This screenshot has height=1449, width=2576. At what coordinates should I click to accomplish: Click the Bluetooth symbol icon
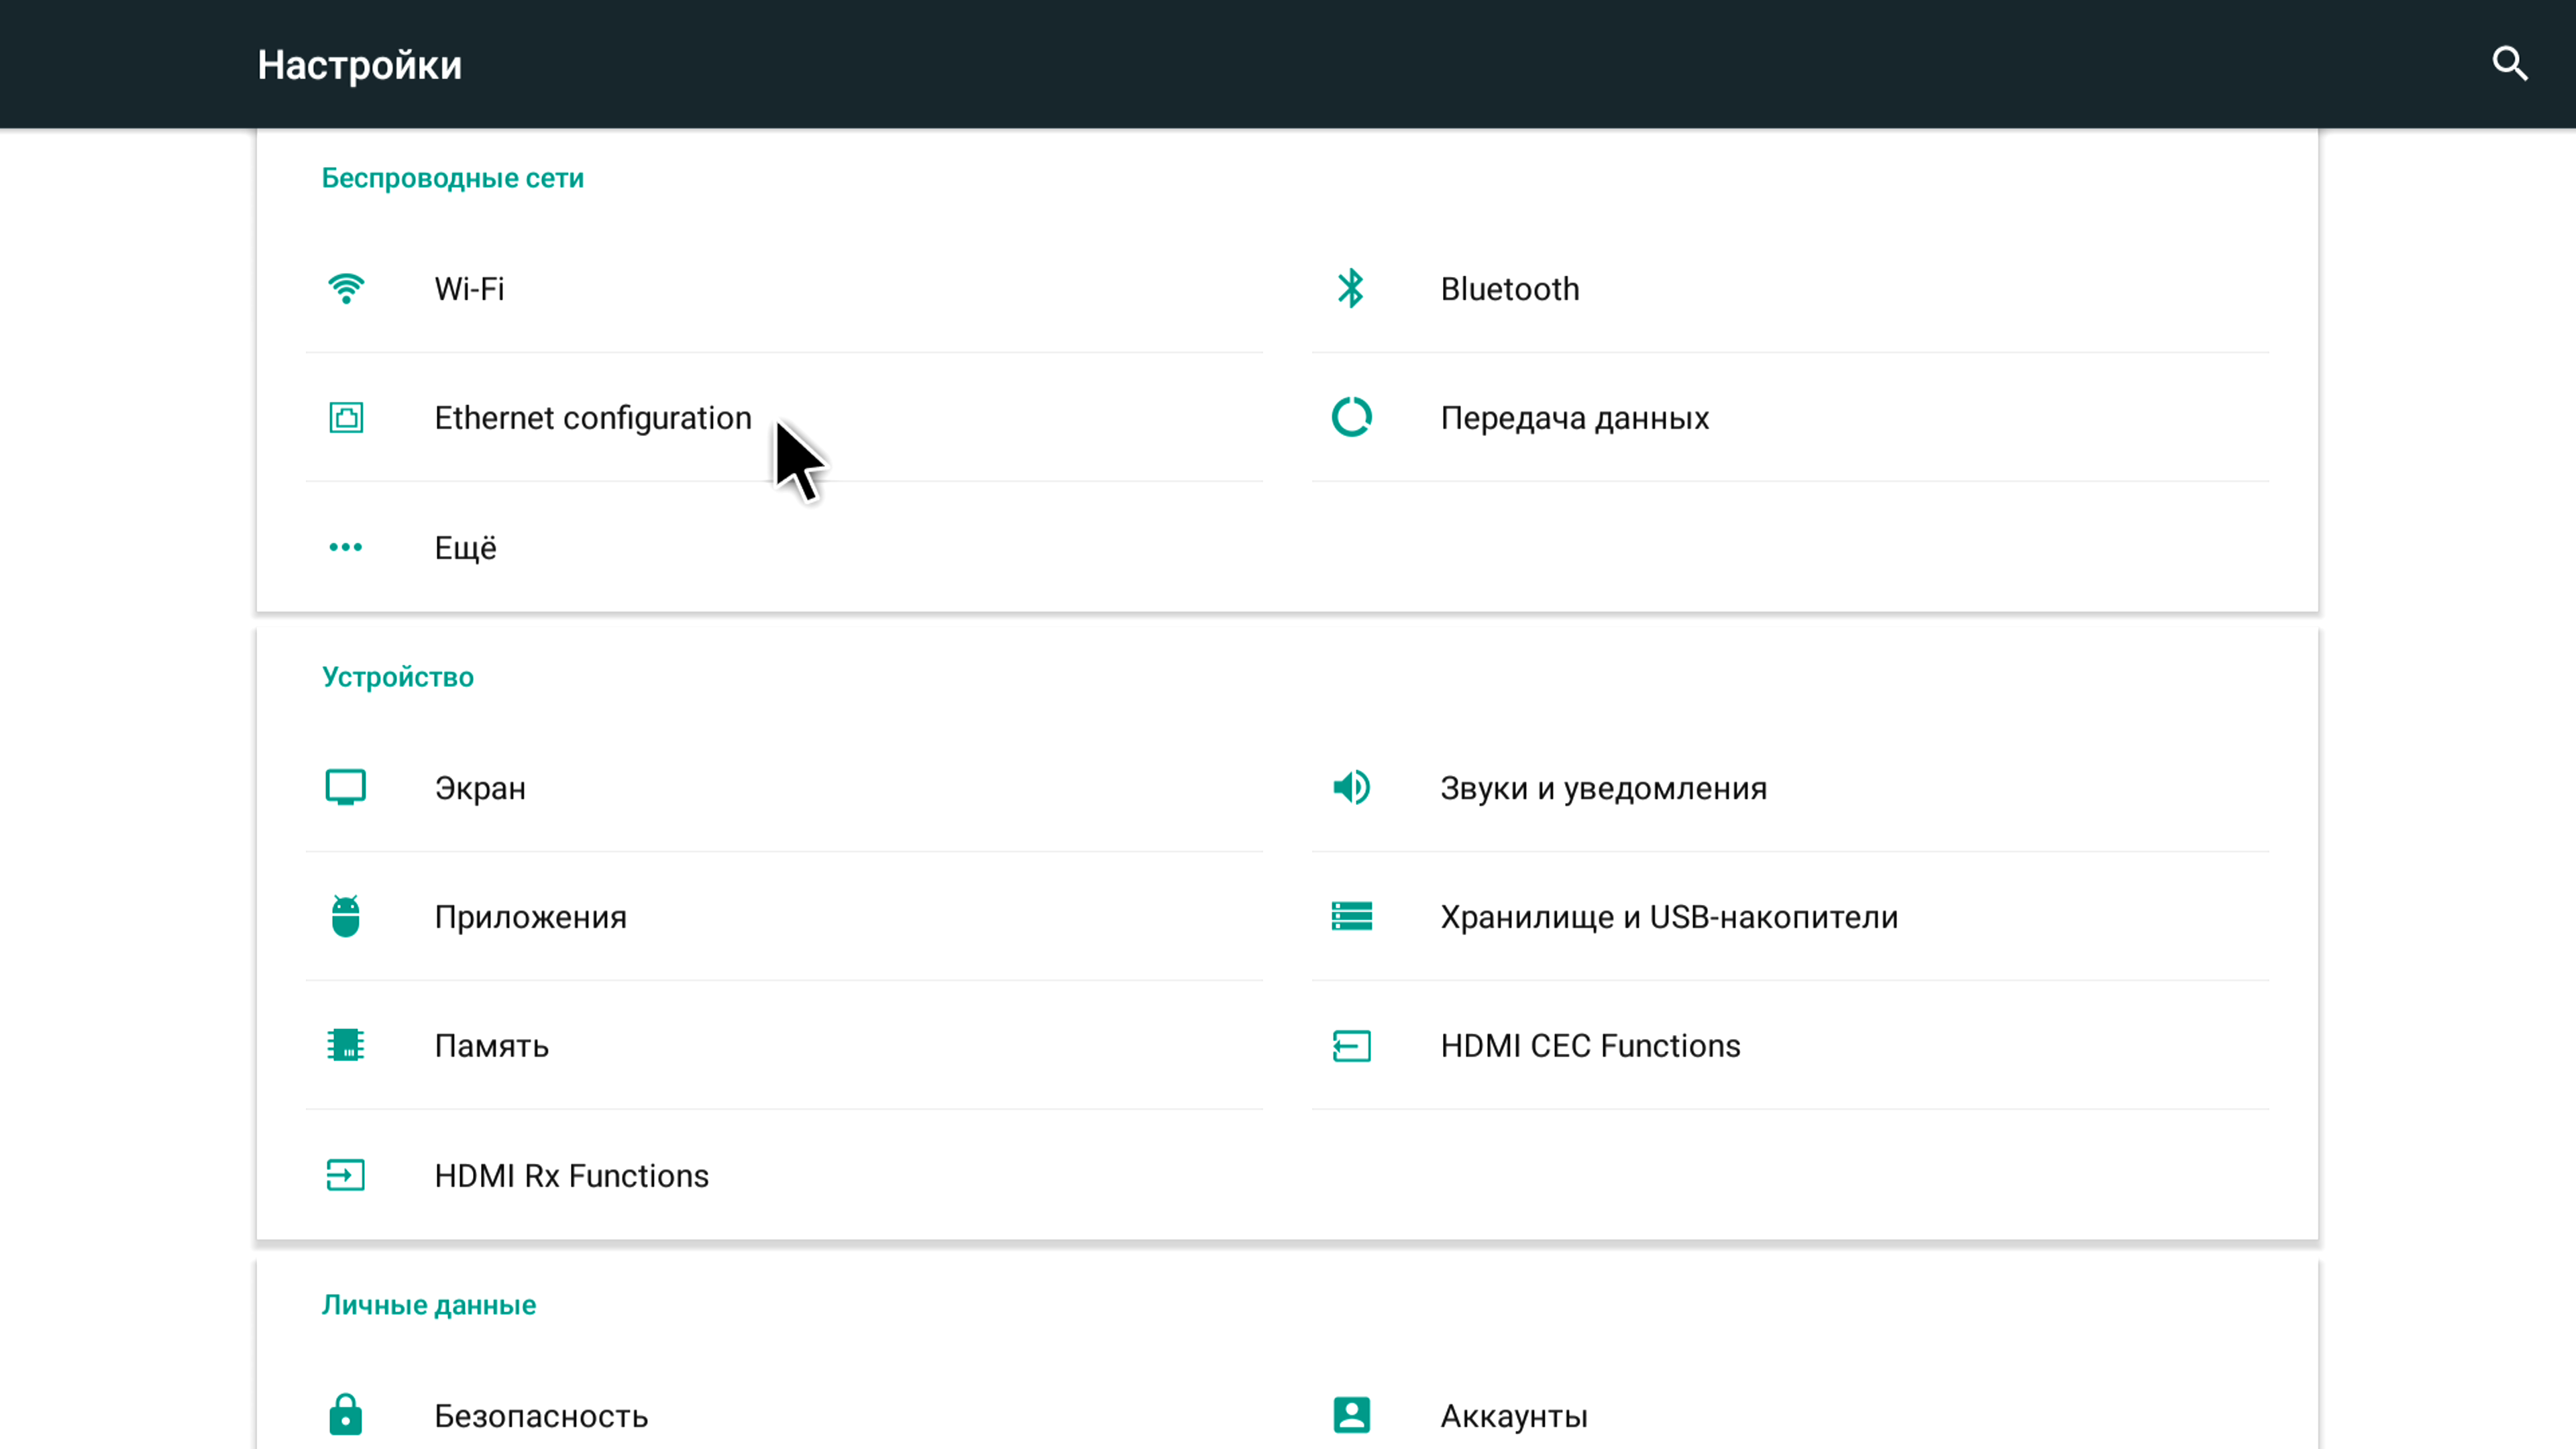1351,289
